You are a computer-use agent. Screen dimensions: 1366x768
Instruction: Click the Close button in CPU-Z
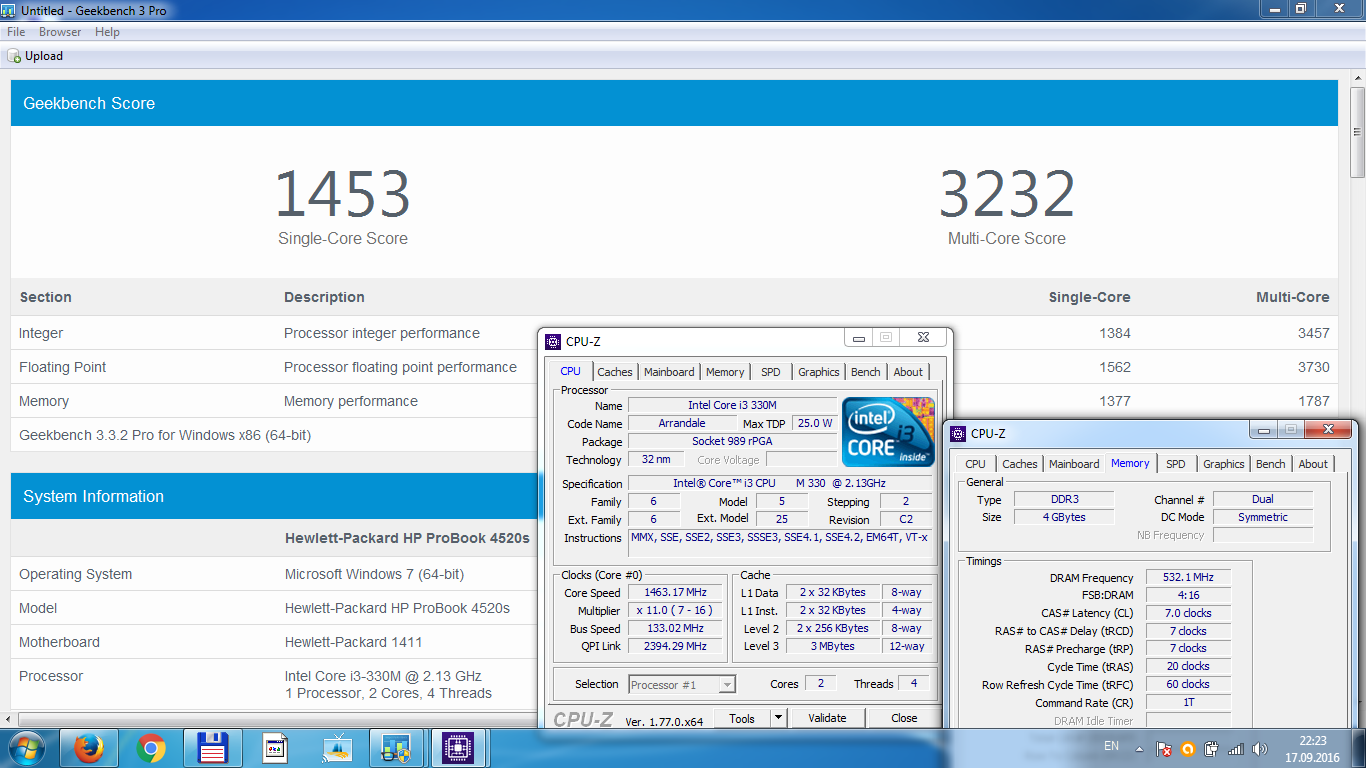(x=904, y=718)
